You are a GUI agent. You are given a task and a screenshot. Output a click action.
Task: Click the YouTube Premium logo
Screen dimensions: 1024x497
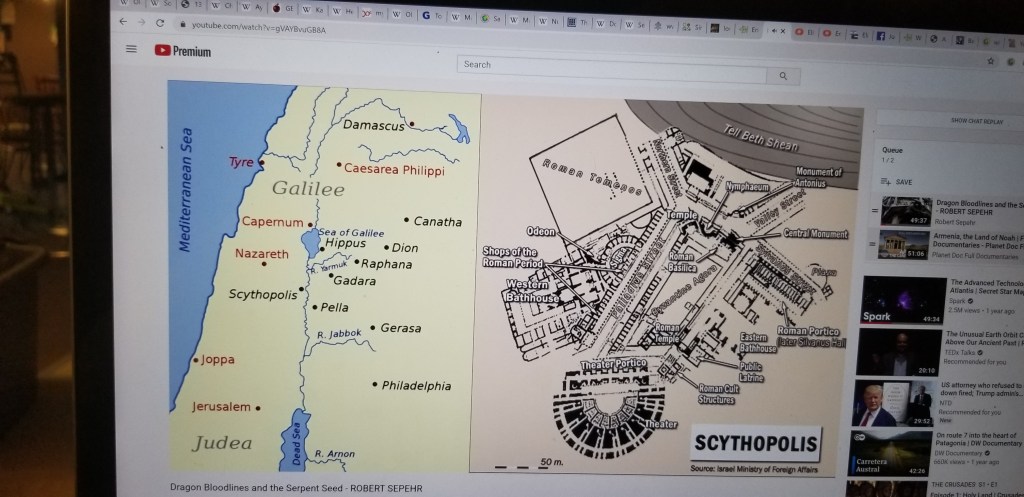click(x=183, y=52)
